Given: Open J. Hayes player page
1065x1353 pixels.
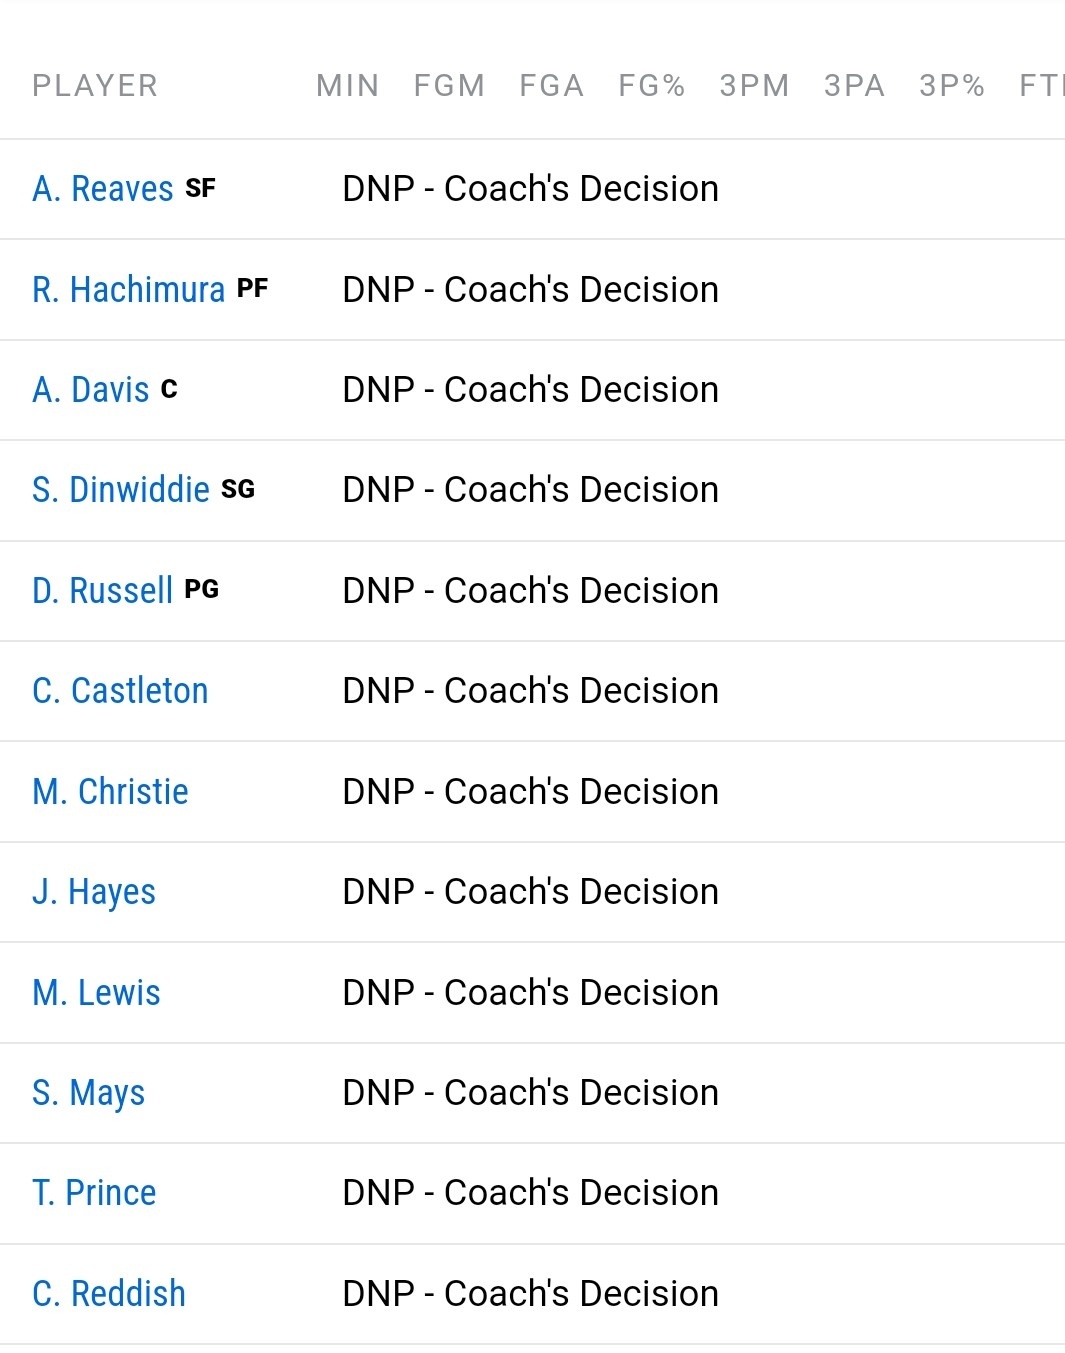Looking at the screenshot, I should click(x=94, y=892).
